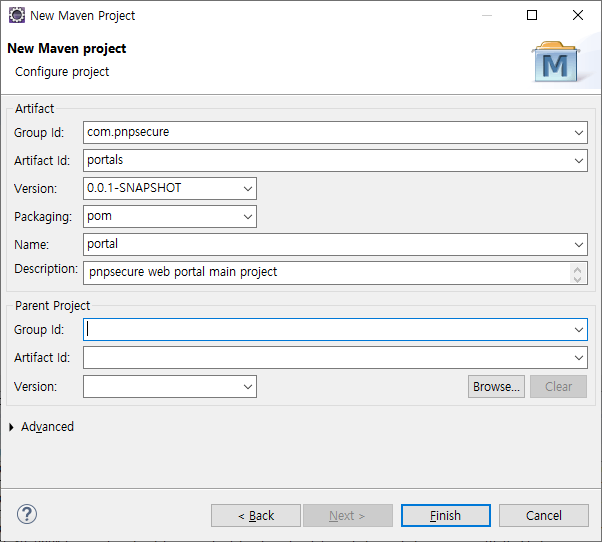Click the help question mark icon

tap(27, 514)
